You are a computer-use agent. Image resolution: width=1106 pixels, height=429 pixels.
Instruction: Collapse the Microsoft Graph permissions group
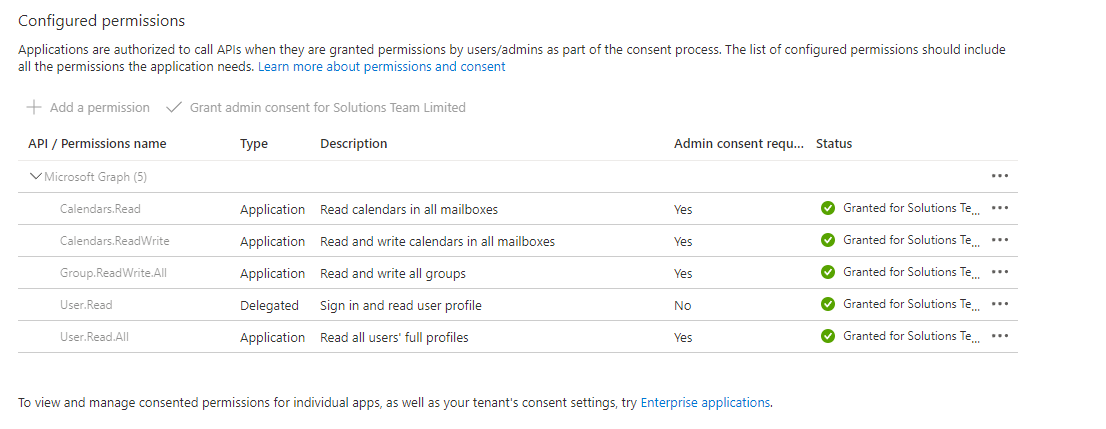click(36, 177)
